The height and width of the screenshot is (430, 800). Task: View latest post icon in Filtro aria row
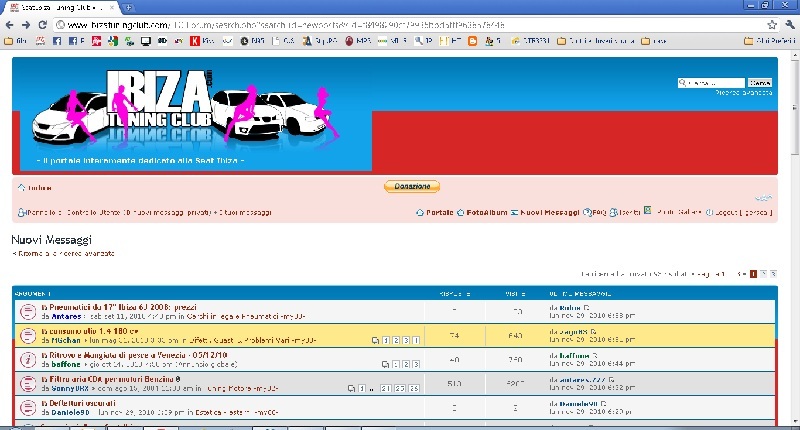pos(611,380)
